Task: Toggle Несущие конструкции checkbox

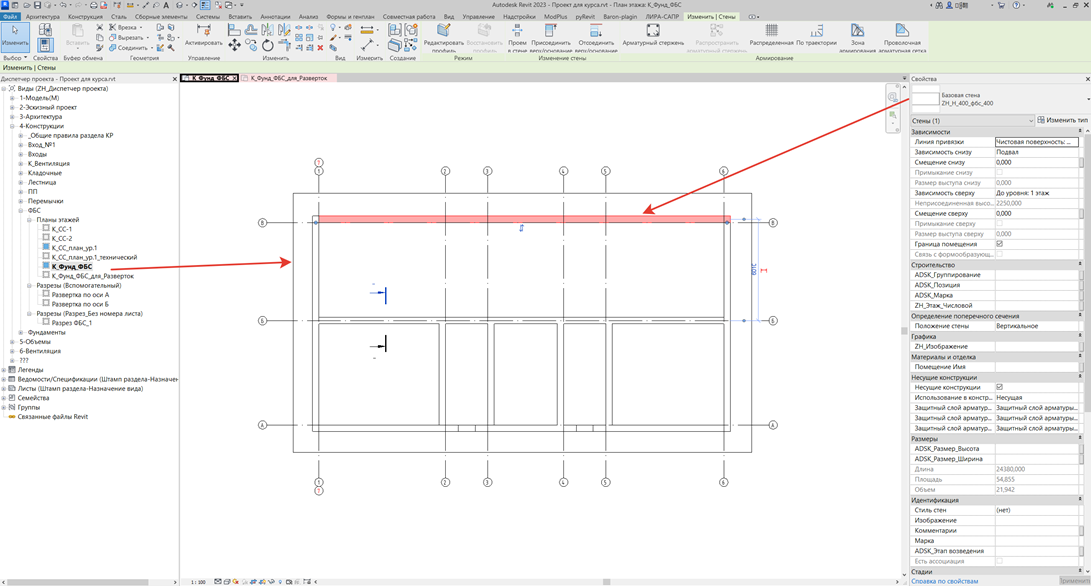Action: click(999, 387)
